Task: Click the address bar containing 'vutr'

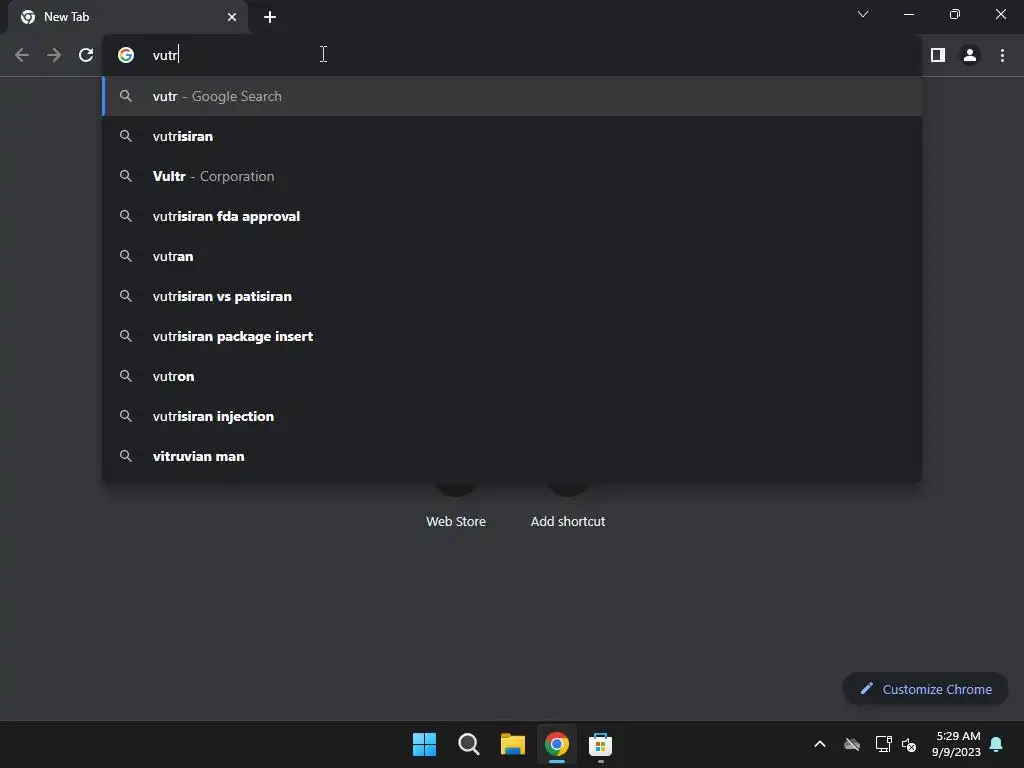Action: [x=512, y=55]
